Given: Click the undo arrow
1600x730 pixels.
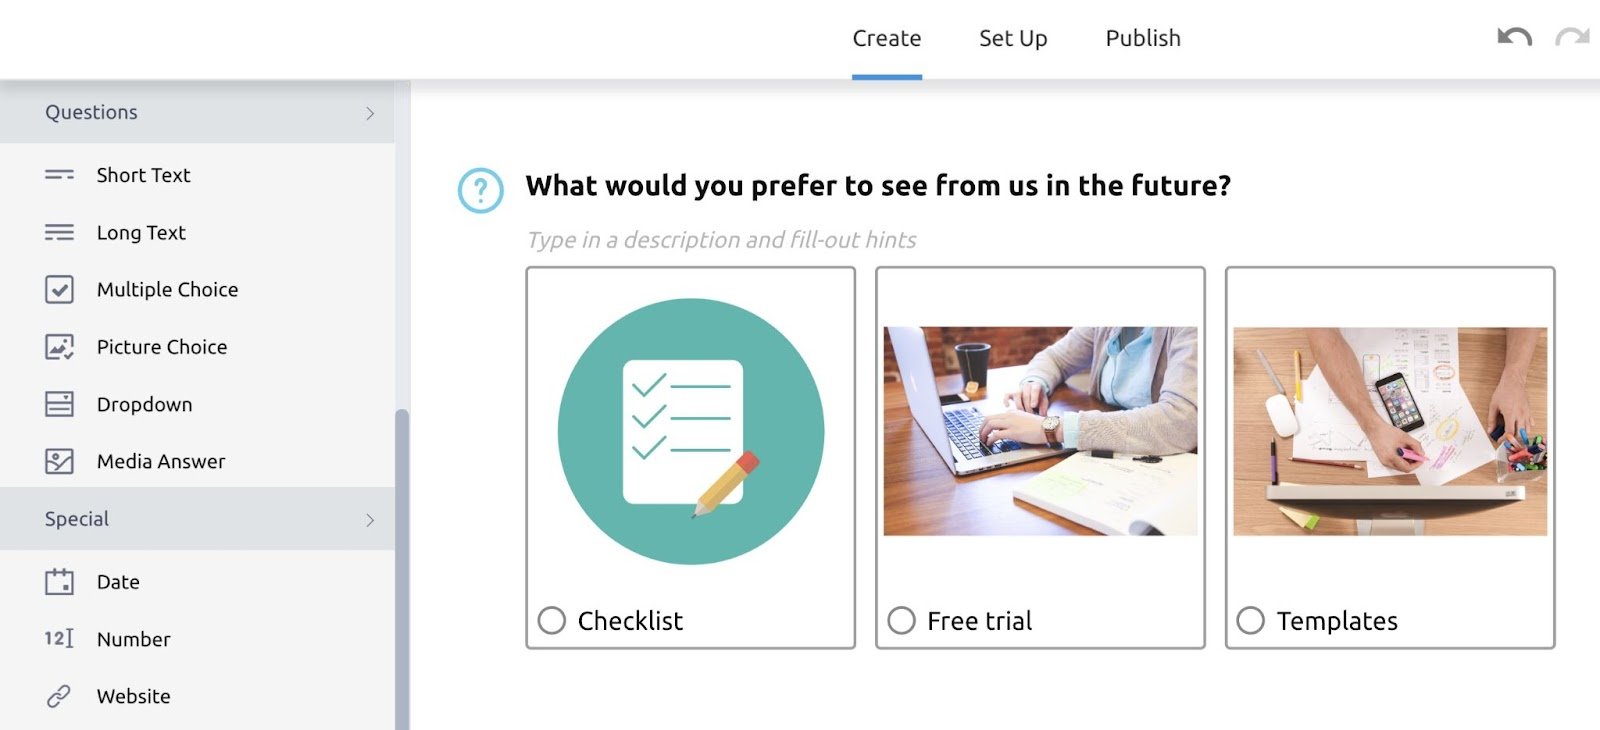Looking at the screenshot, I should [x=1512, y=37].
